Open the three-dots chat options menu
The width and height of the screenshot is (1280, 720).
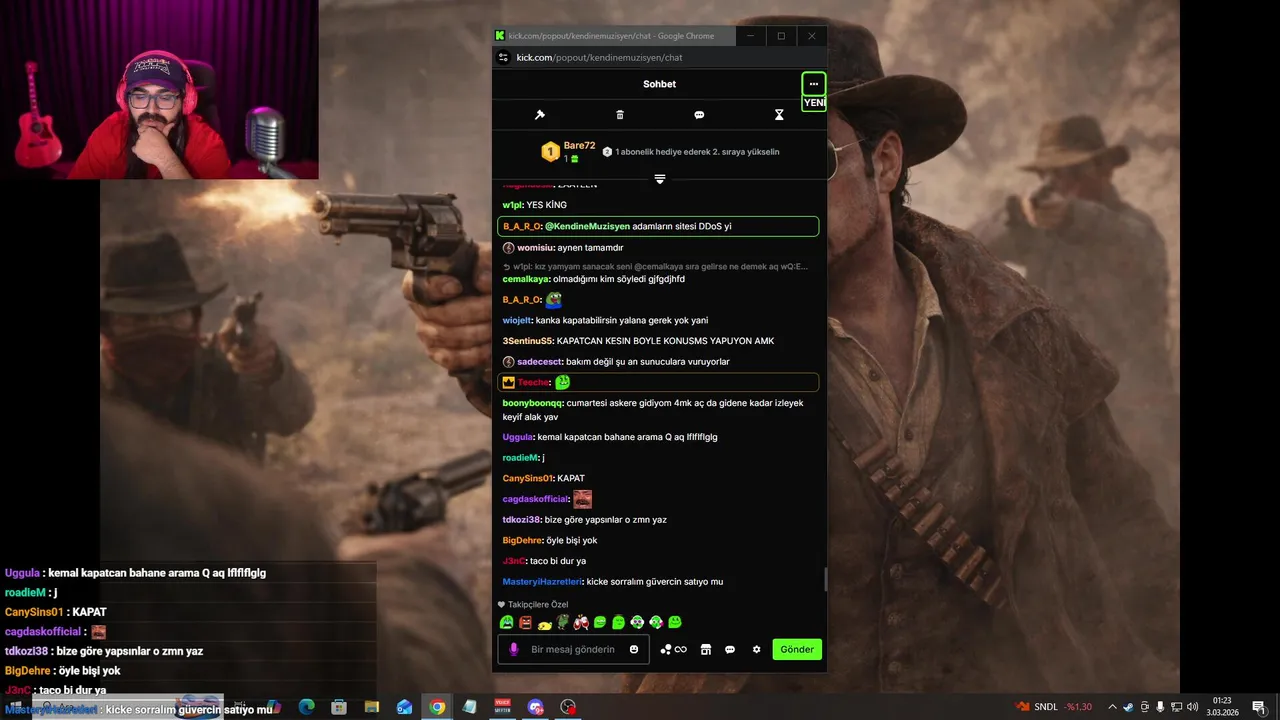813,84
